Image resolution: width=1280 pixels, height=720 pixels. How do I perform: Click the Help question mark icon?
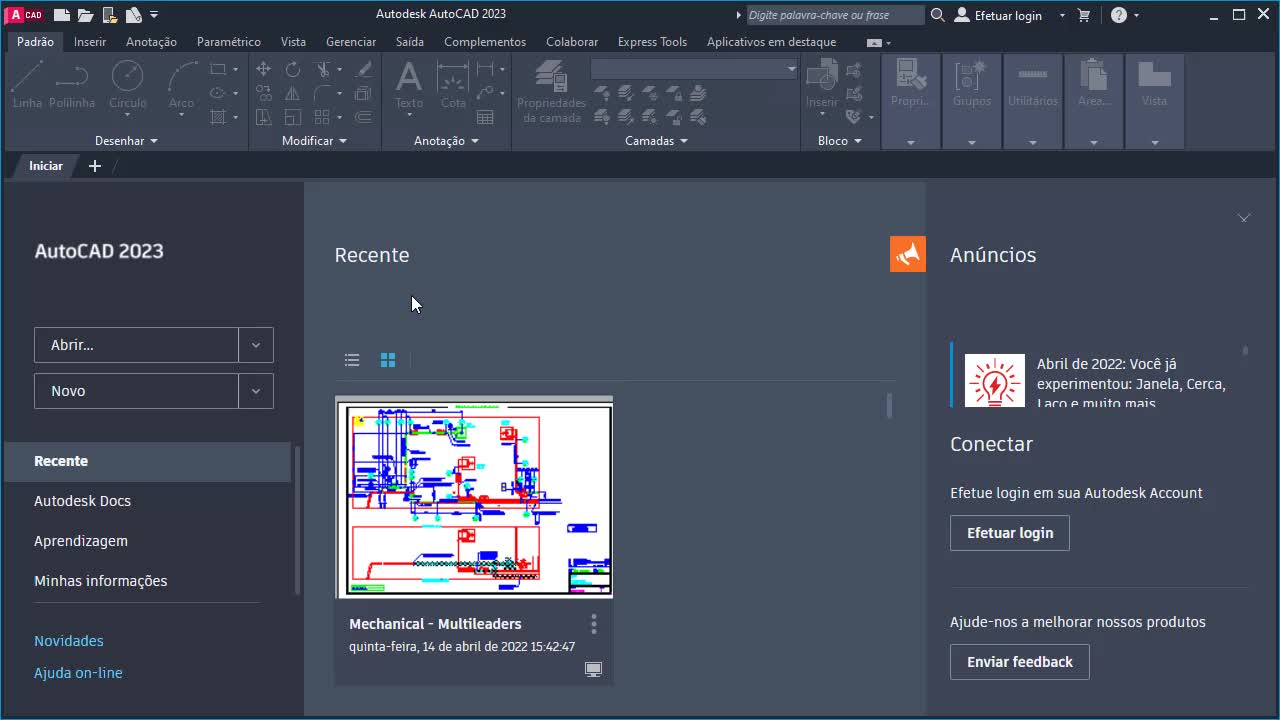click(1119, 15)
